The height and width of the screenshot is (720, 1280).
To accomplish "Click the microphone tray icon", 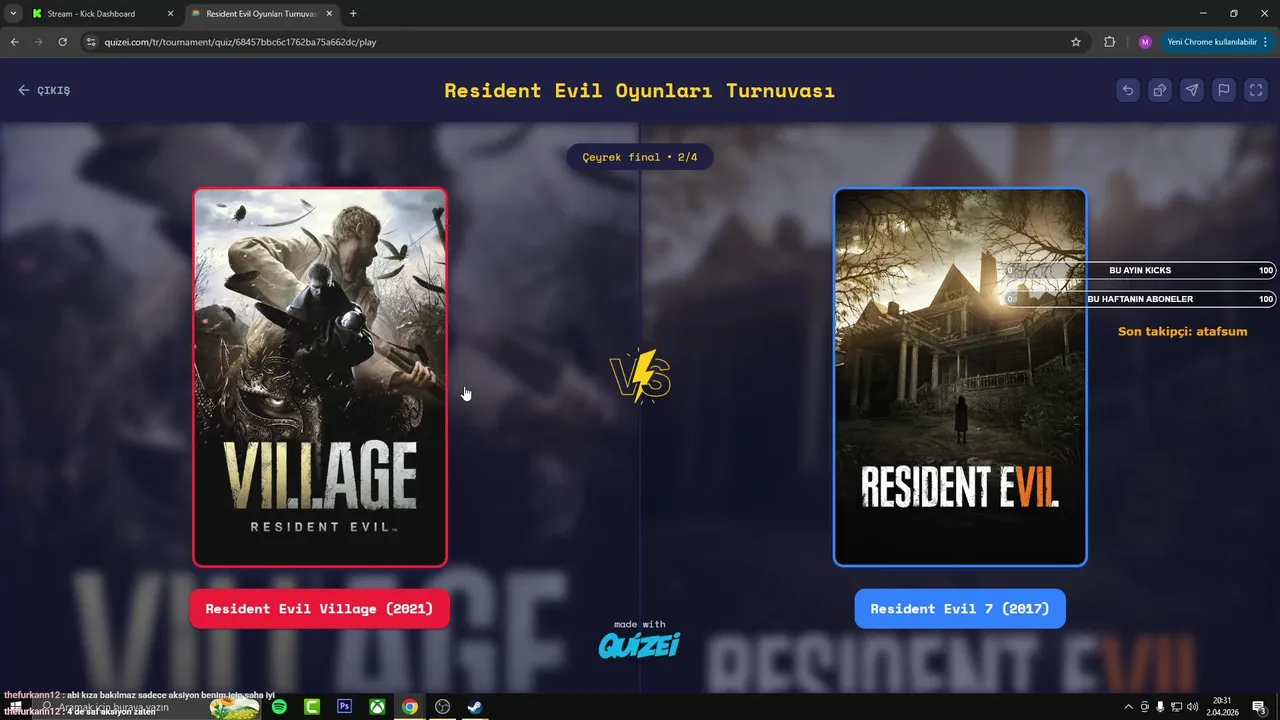I will [x=1160, y=707].
